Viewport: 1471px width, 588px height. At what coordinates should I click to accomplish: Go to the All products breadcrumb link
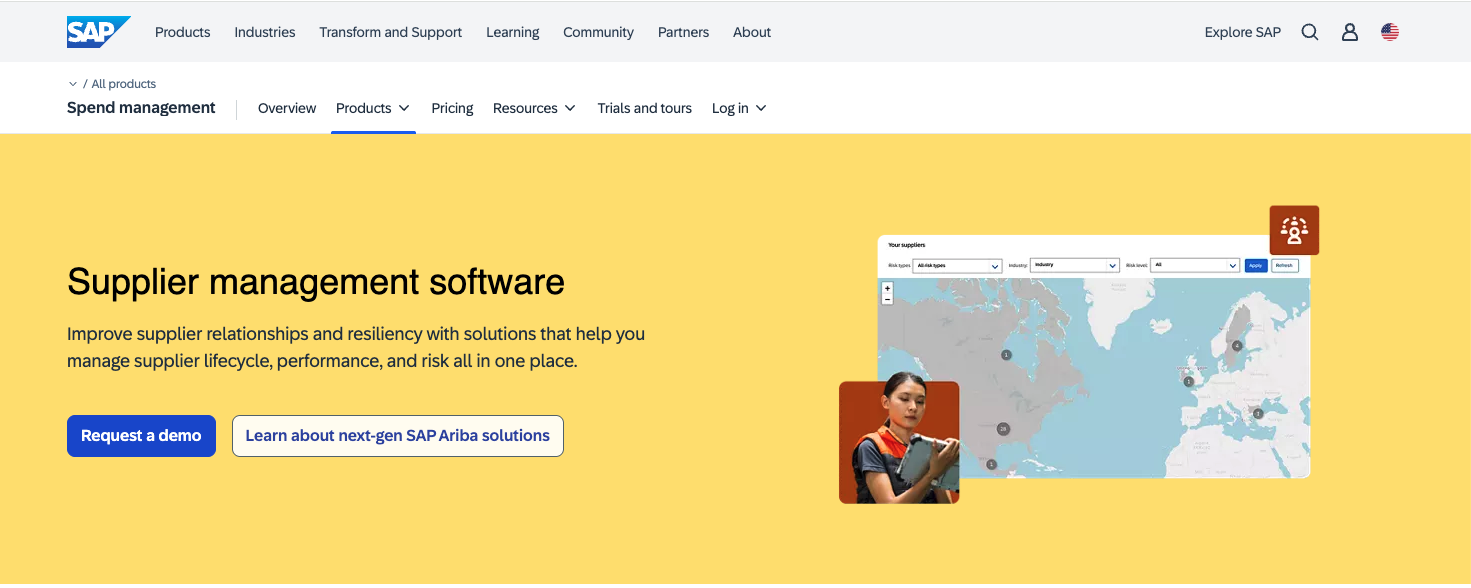tap(124, 84)
